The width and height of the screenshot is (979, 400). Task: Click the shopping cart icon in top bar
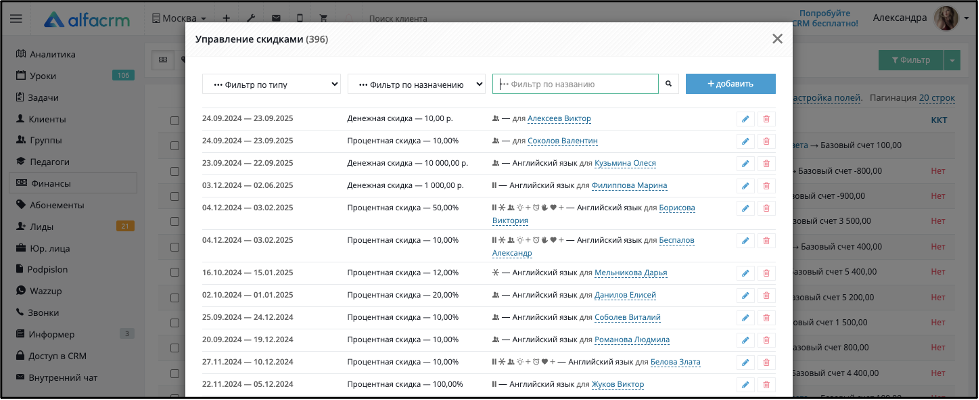coord(323,19)
